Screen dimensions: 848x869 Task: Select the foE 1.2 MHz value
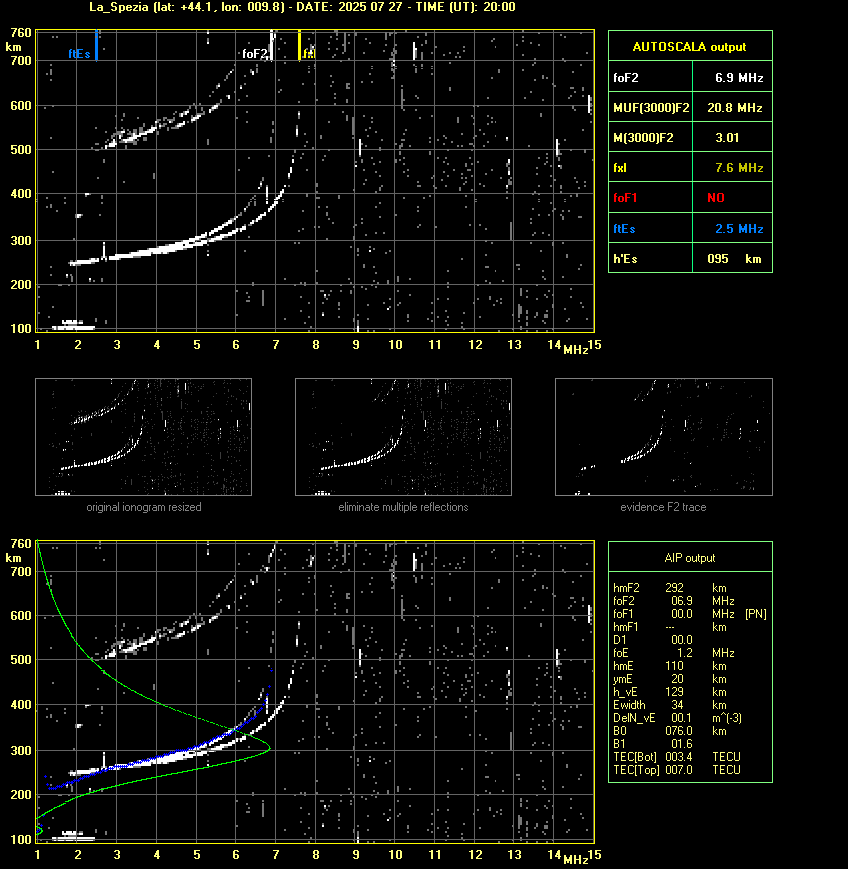coord(685,653)
